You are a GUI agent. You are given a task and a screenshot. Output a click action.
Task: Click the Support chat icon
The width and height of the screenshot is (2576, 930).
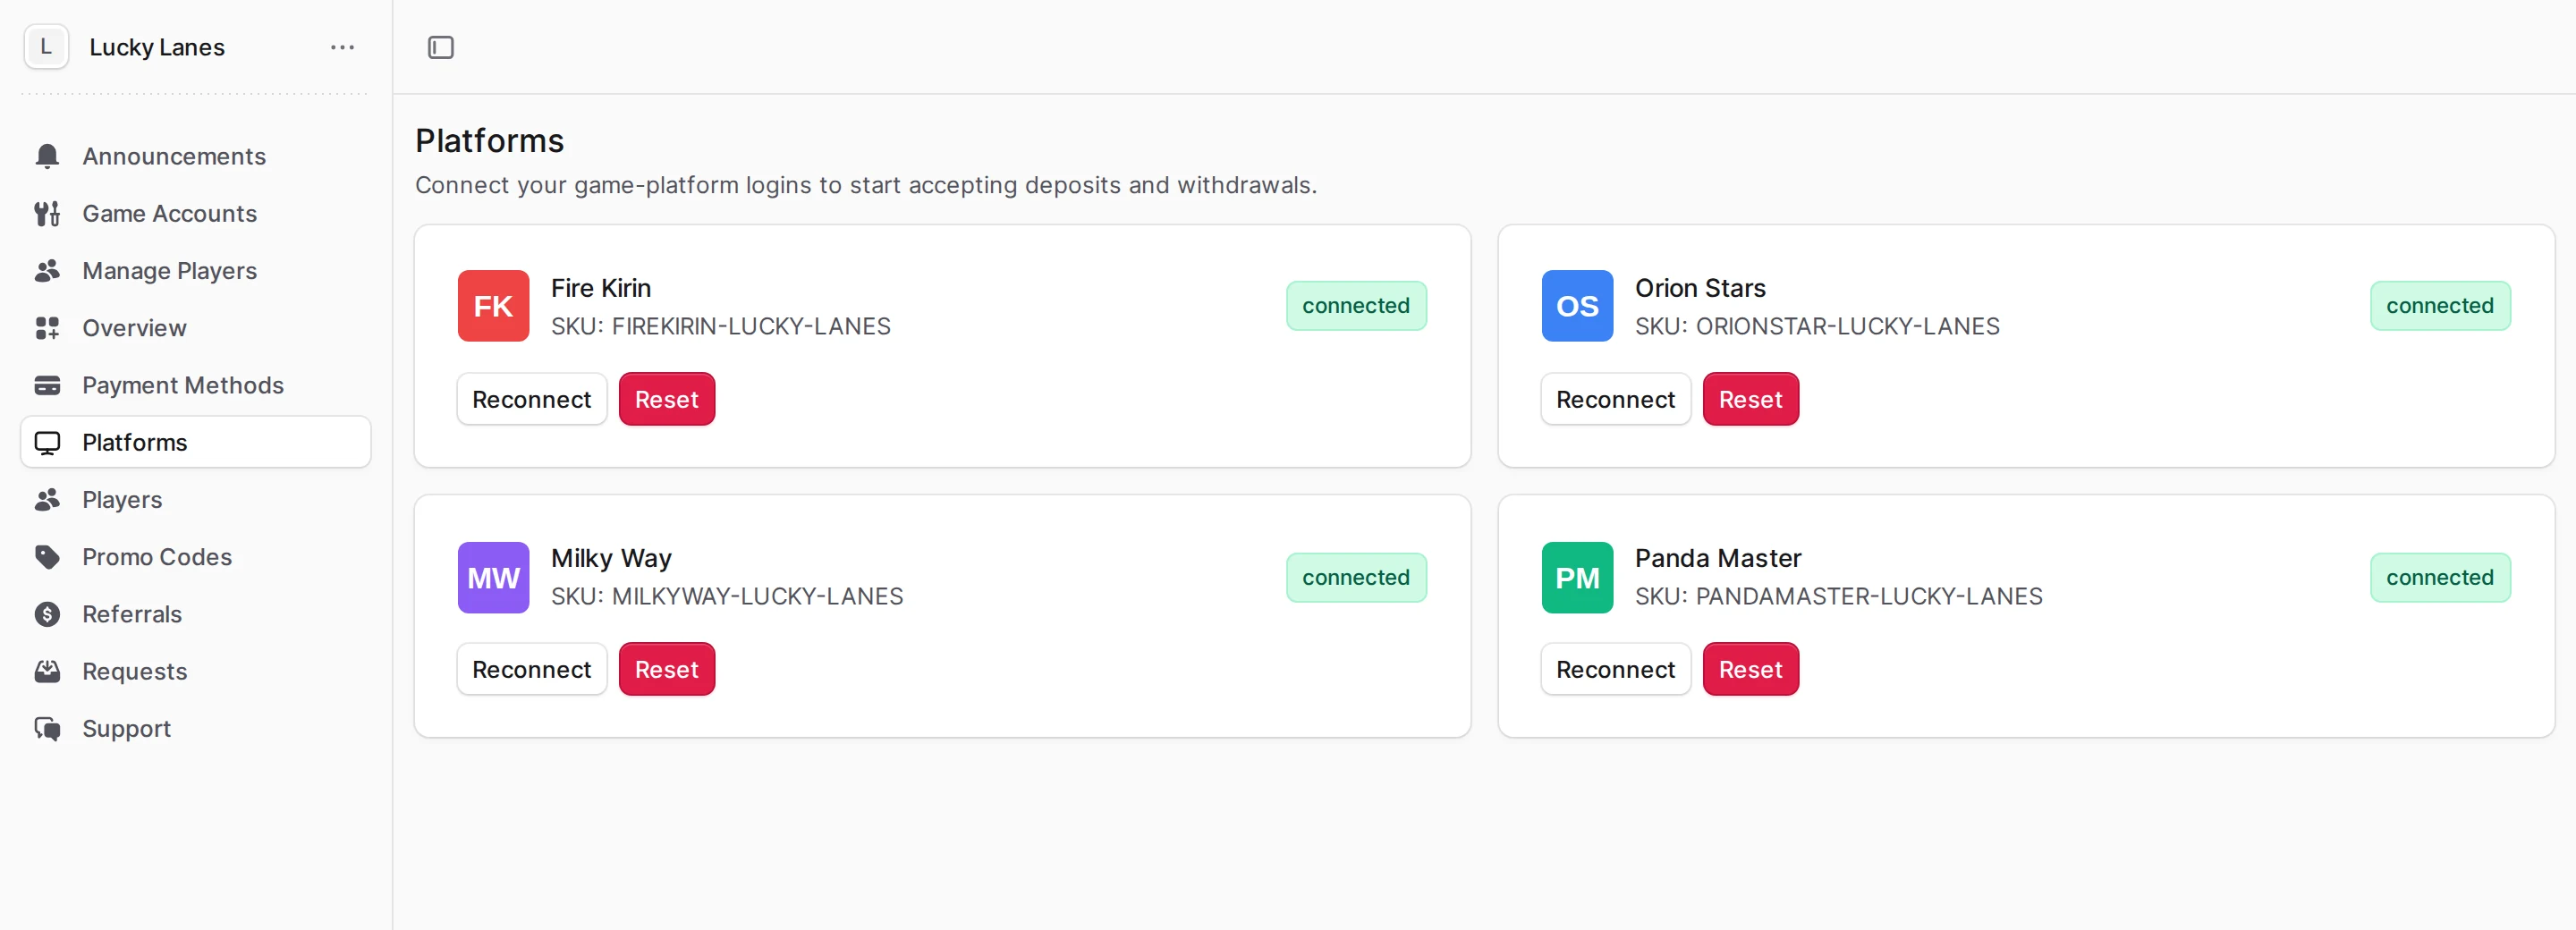47,728
